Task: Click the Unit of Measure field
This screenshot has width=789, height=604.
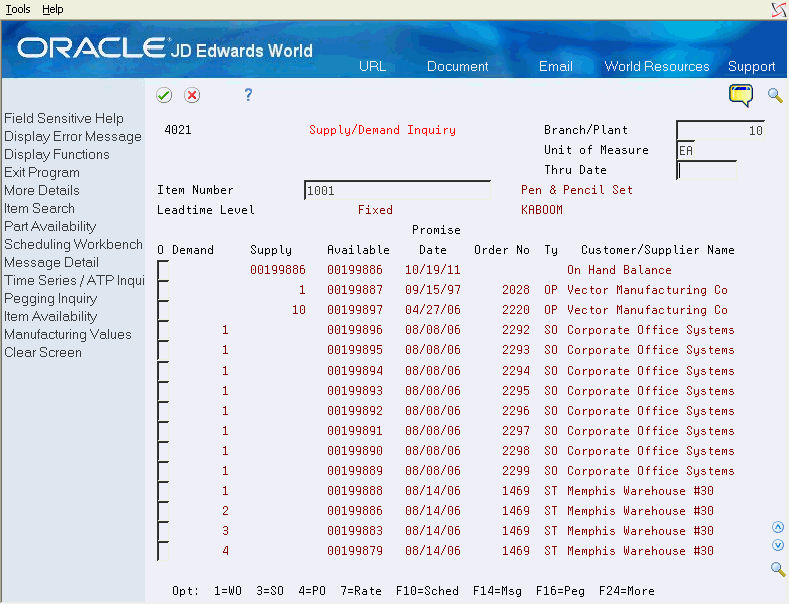Action: (x=686, y=150)
